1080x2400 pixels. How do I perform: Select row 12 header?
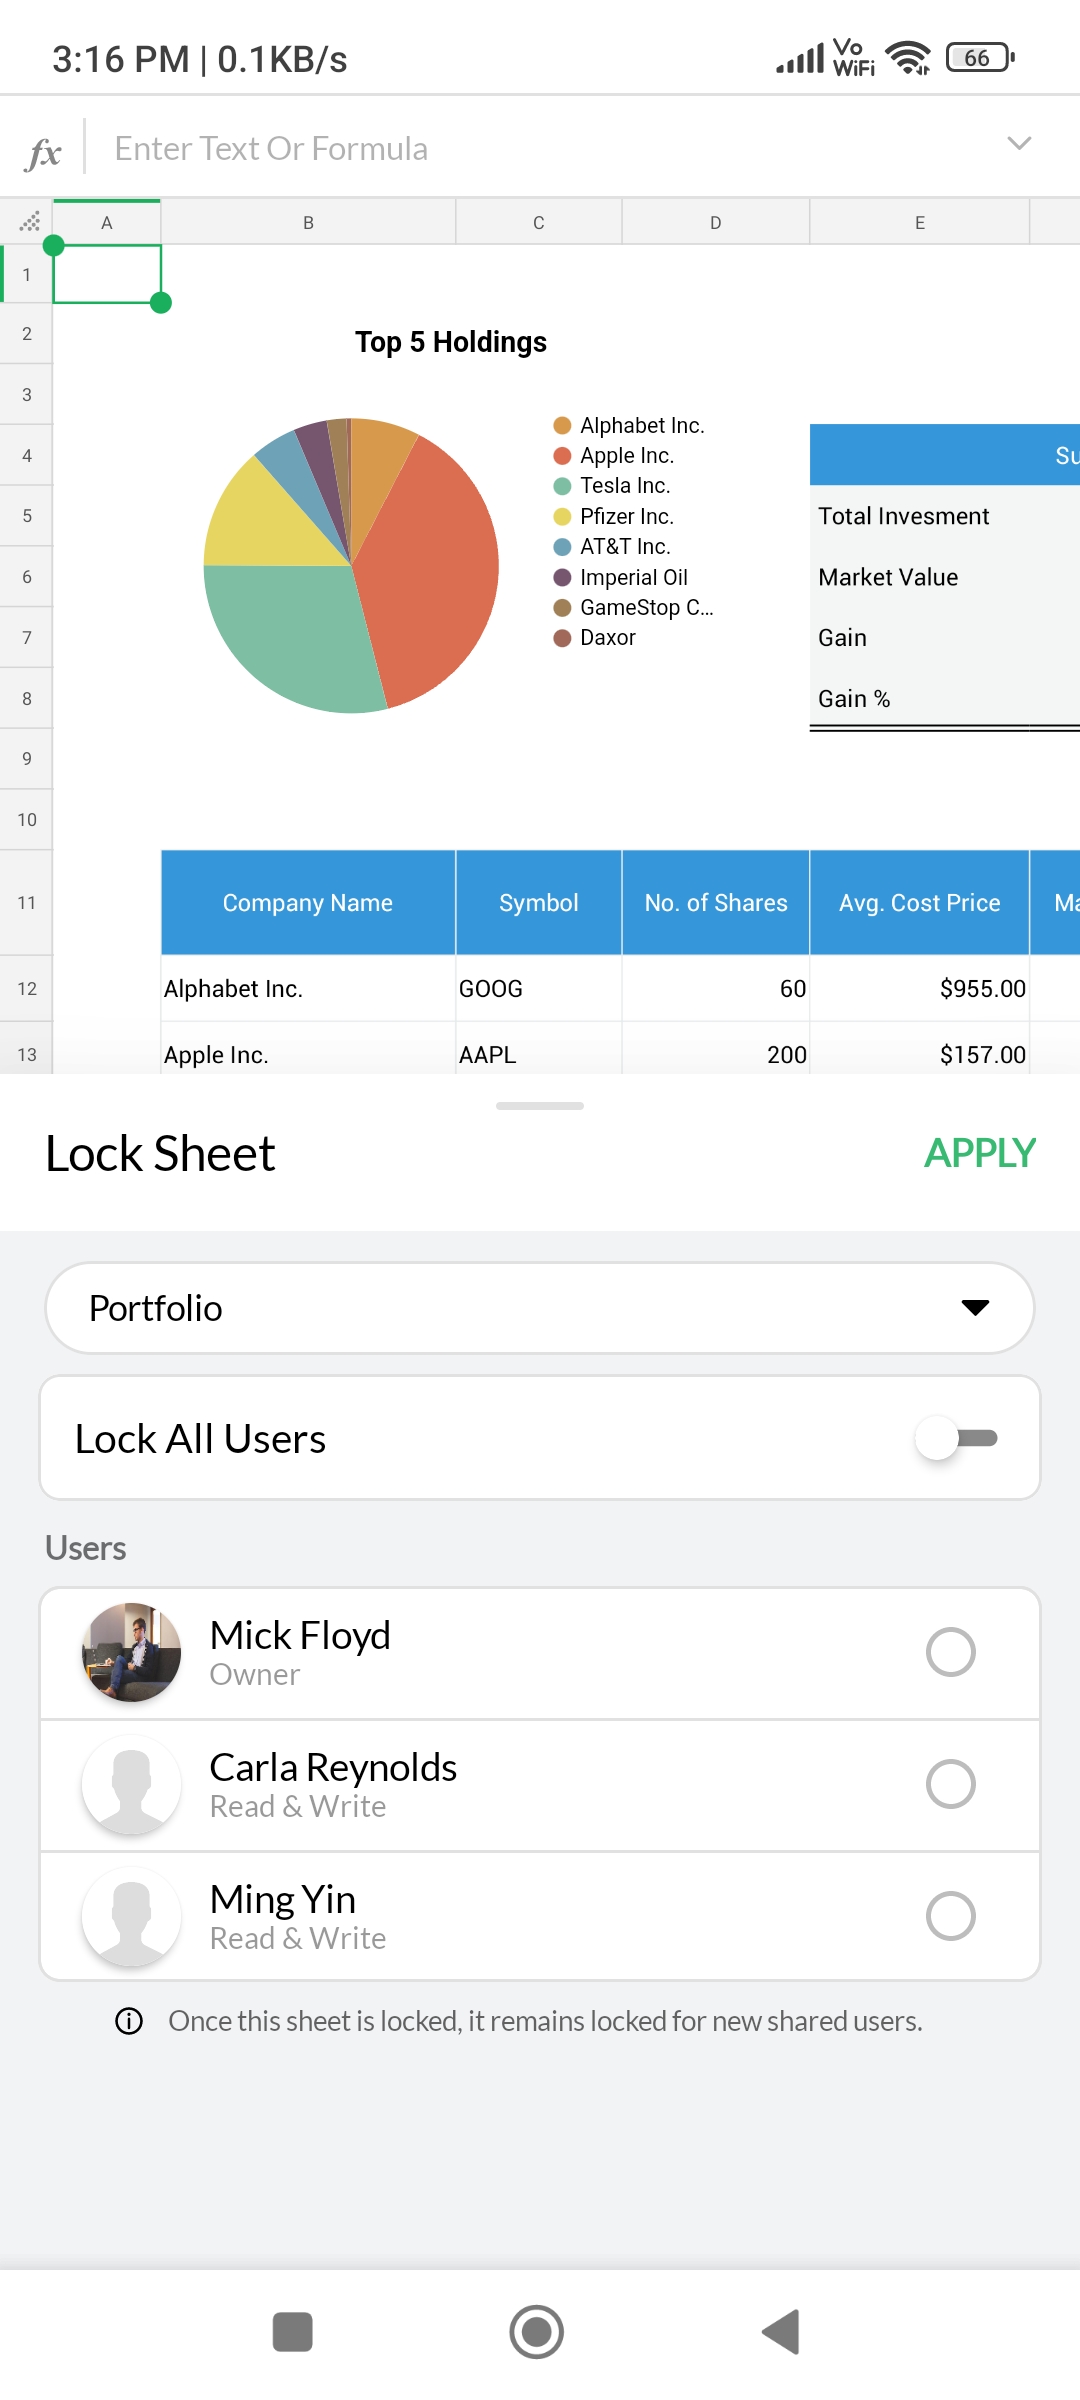pyautogui.click(x=27, y=988)
